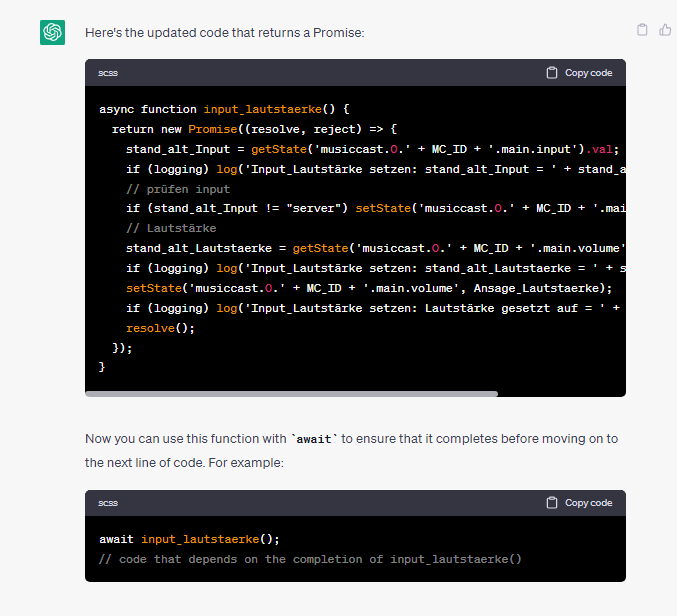Copy code of the Promise function block
Screen dimensions: 677x616
pyautogui.click(x=579, y=73)
